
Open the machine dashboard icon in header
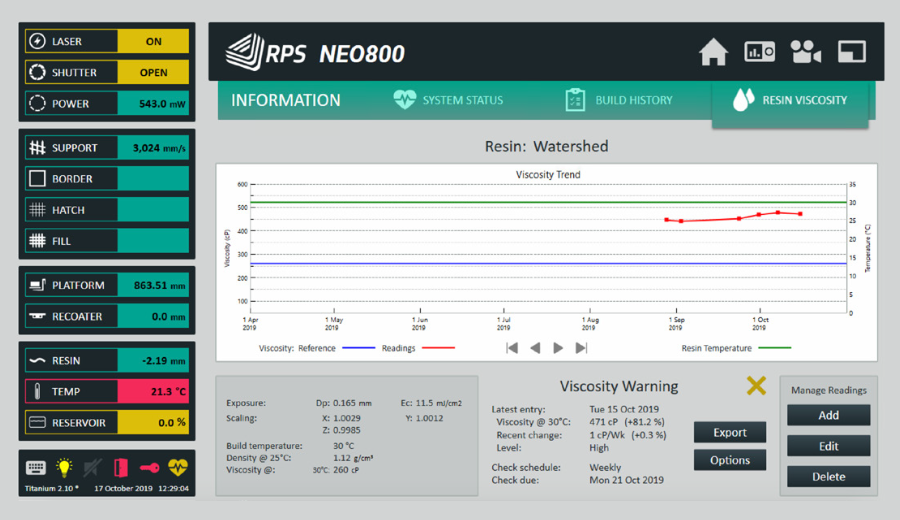pos(759,52)
